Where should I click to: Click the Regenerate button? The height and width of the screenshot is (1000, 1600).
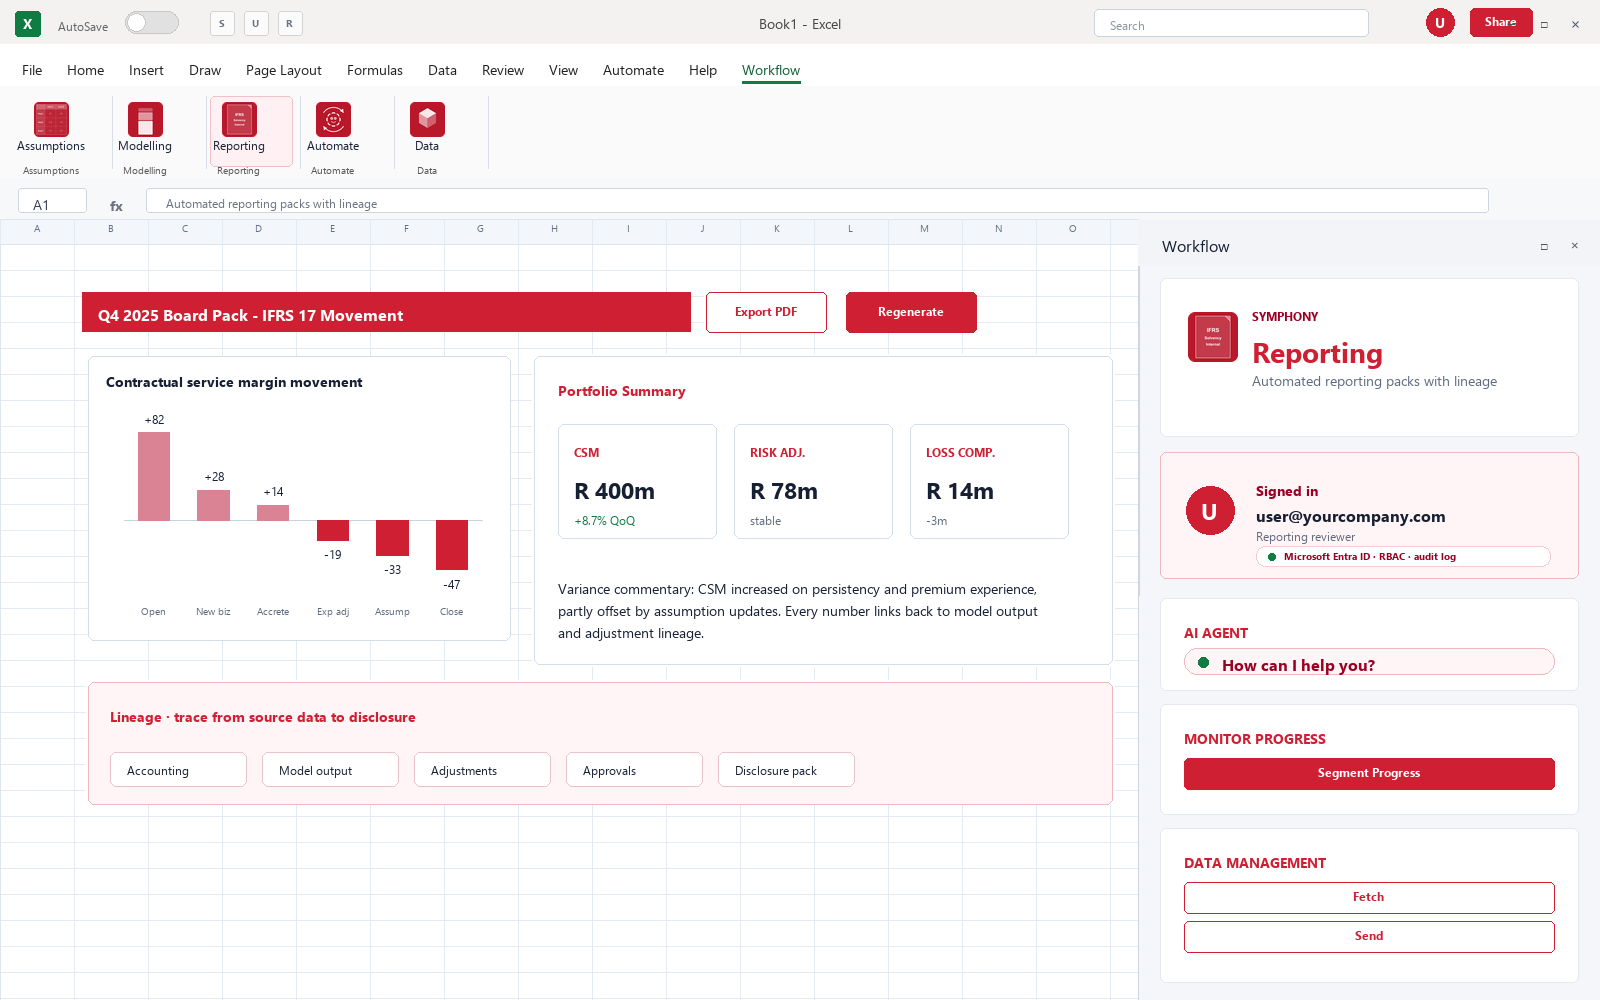click(x=911, y=312)
